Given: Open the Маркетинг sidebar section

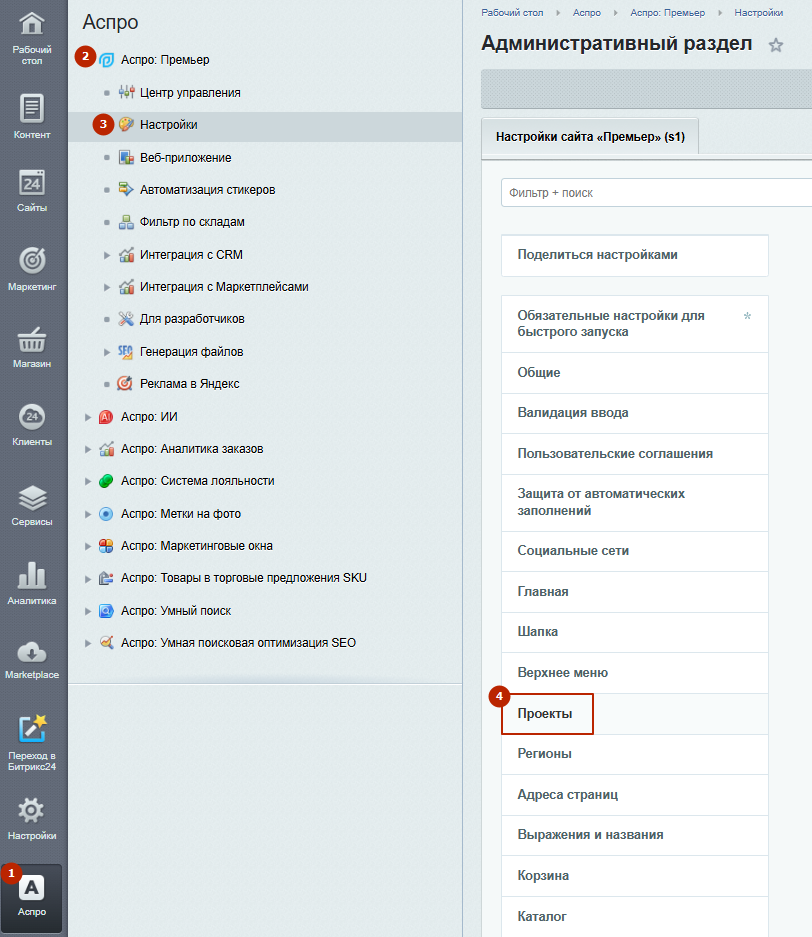Looking at the screenshot, I should [32, 269].
